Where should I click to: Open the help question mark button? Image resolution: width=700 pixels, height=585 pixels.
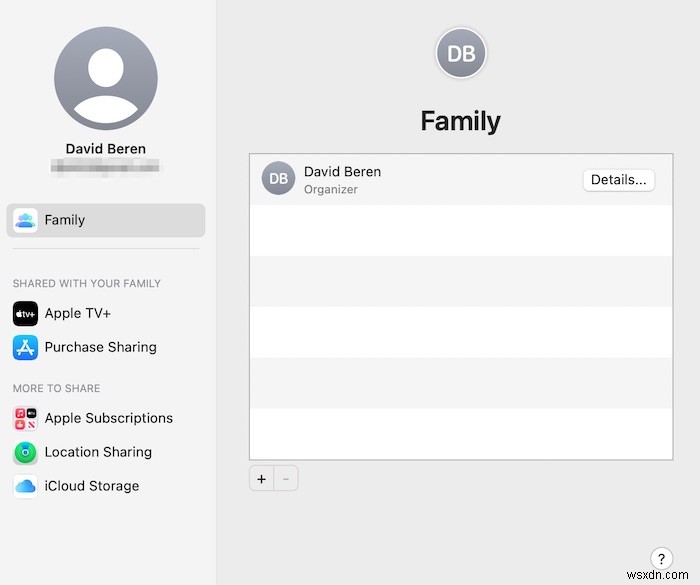pos(661,558)
